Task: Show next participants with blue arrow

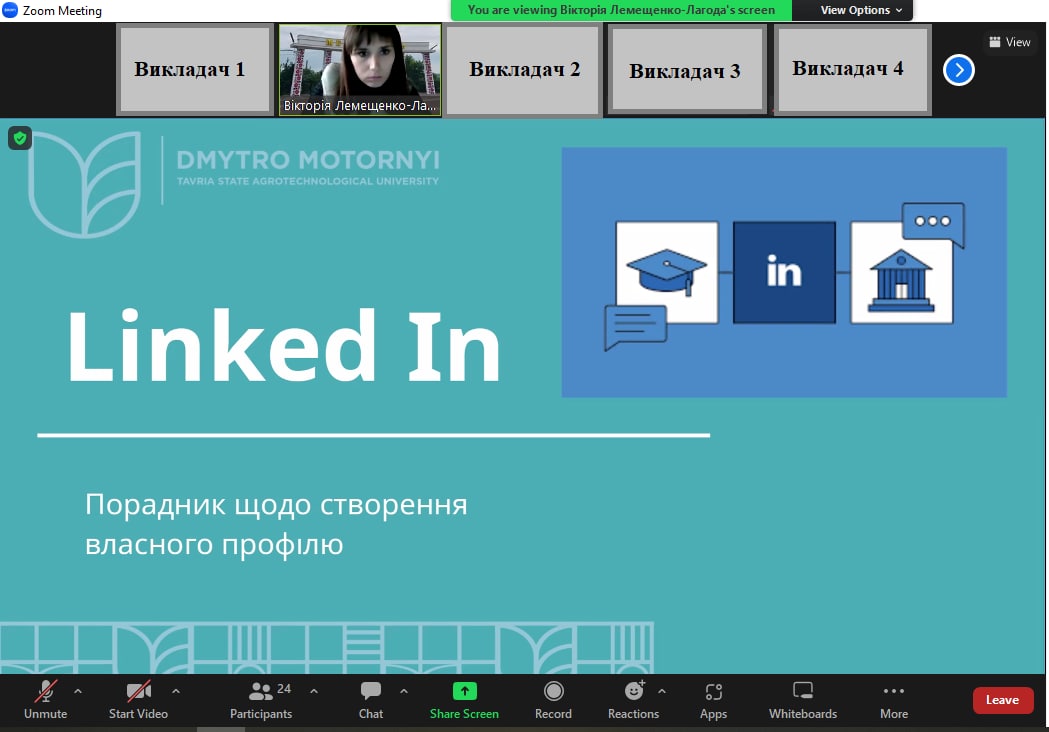Action: [x=959, y=70]
